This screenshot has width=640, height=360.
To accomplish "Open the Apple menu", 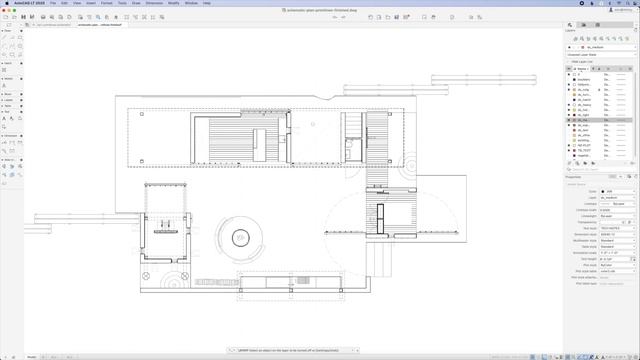I will click(7, 3).
